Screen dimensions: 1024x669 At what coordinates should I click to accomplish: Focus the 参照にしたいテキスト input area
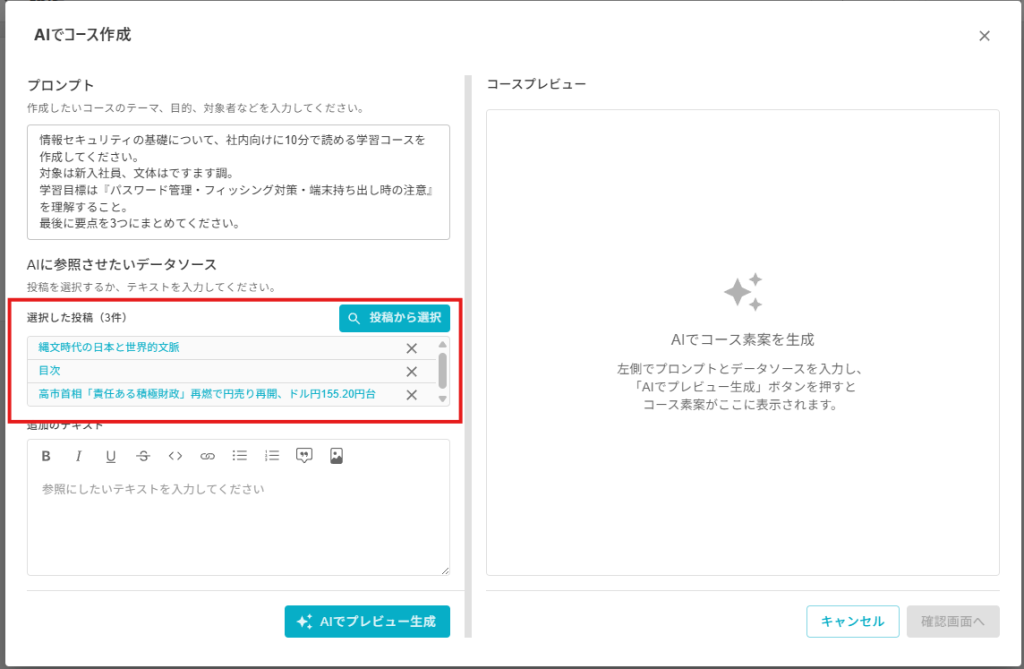[x=238, y=520]
